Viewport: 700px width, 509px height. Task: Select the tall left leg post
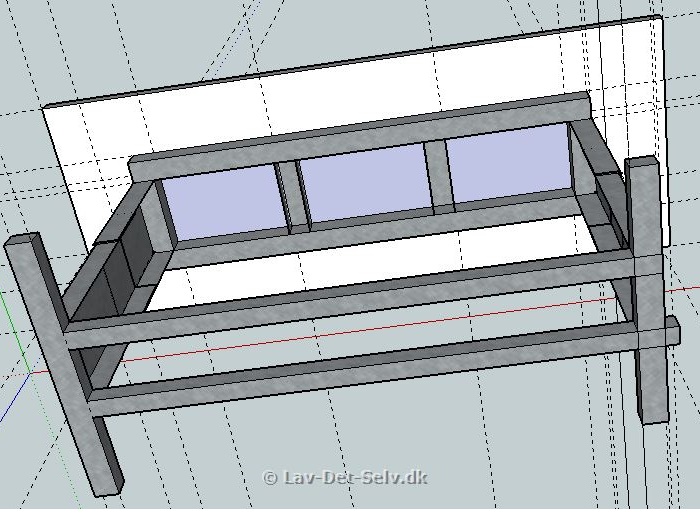63,364
